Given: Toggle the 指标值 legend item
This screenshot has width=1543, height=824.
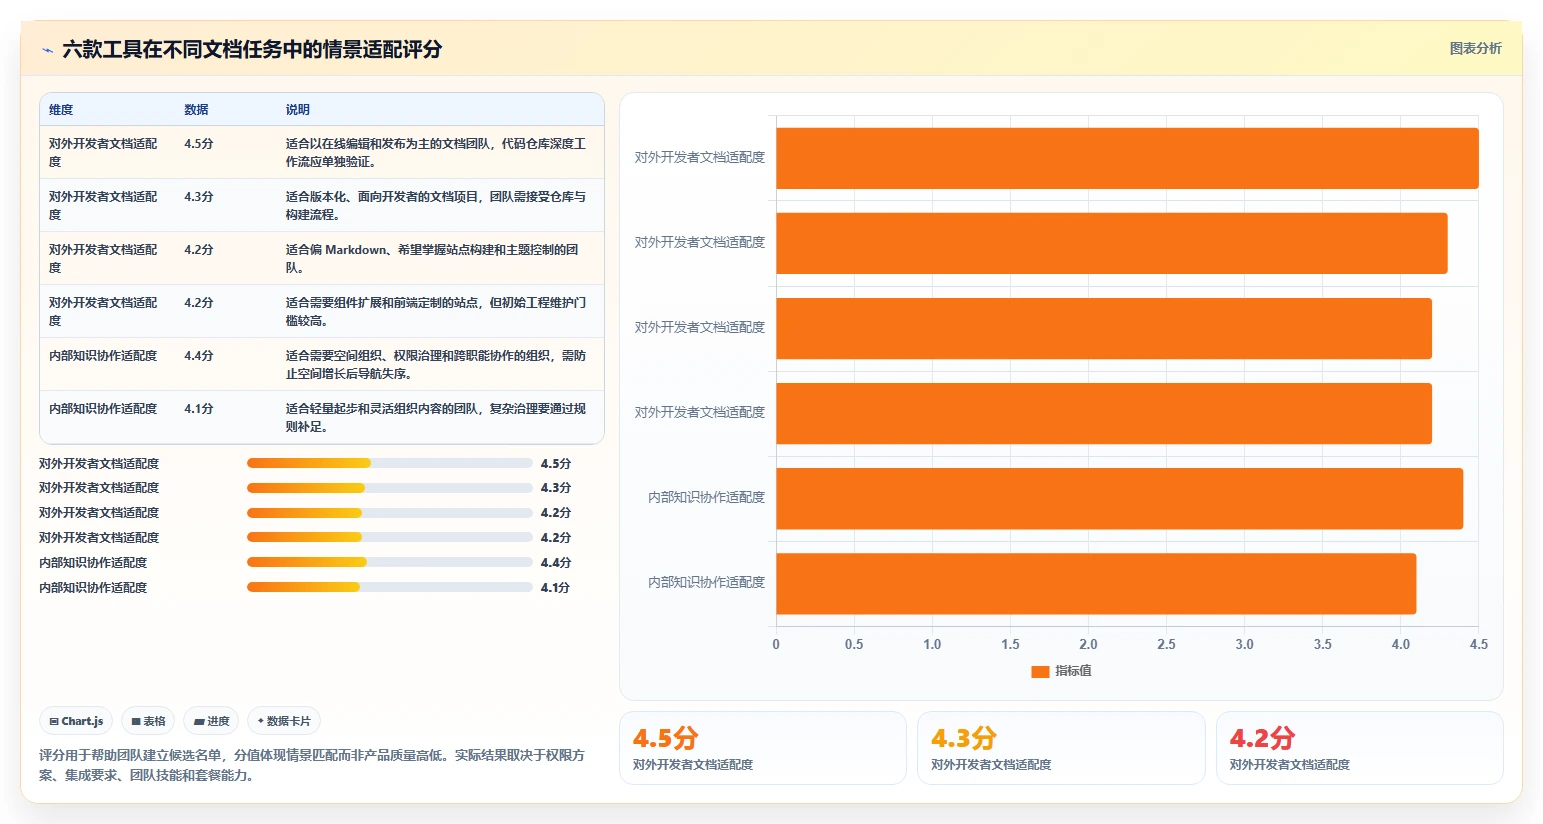Looking at the screenshot, I should pos(1061,671).
